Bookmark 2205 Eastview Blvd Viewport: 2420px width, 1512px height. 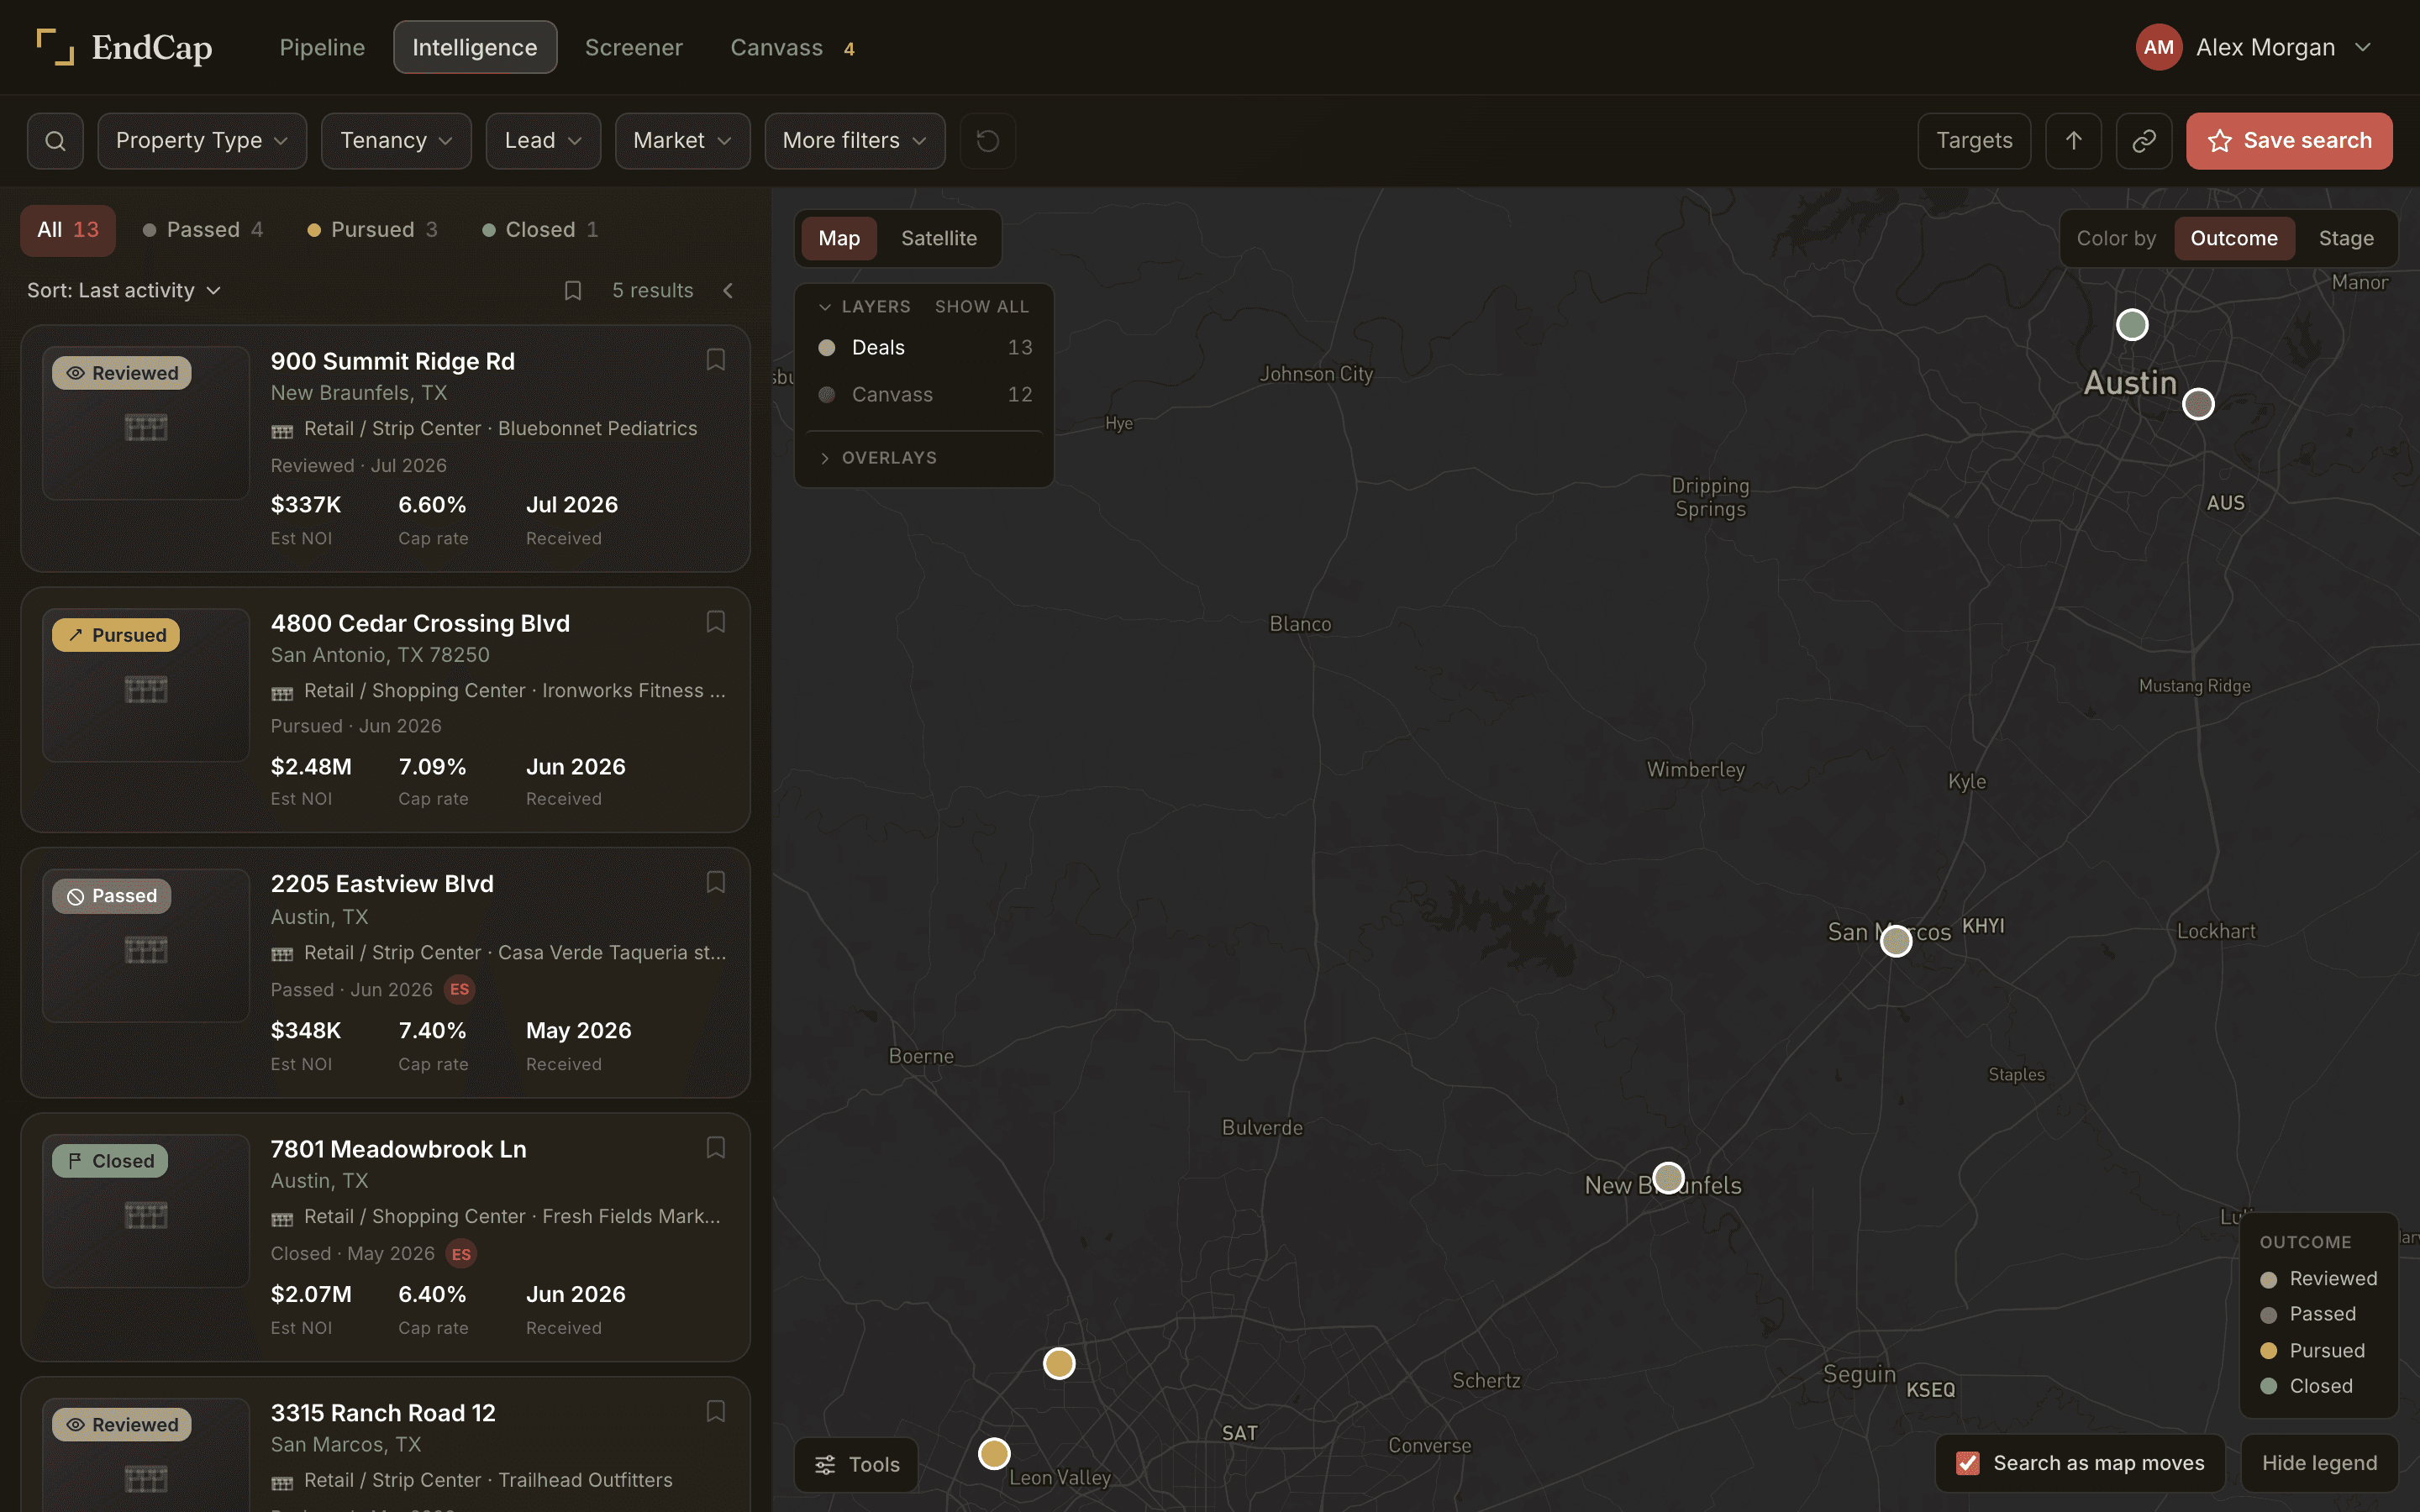(715, 883)
